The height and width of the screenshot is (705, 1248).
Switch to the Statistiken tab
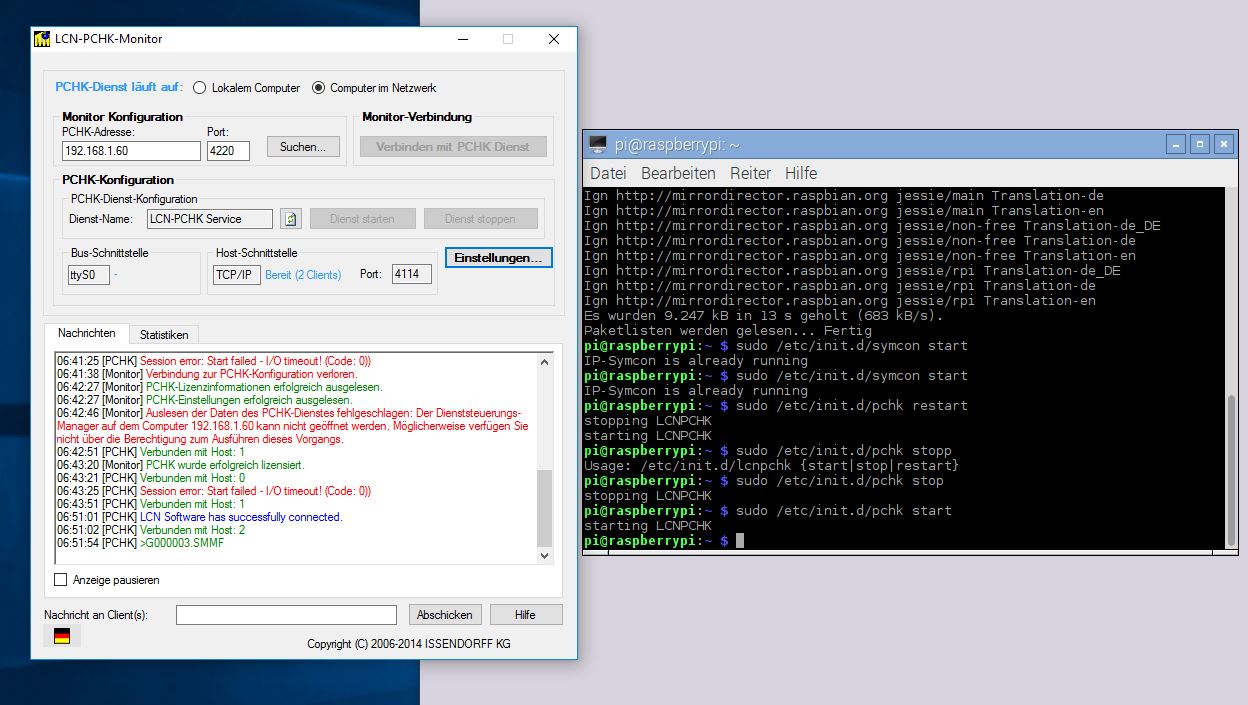[x=164, y=334]
